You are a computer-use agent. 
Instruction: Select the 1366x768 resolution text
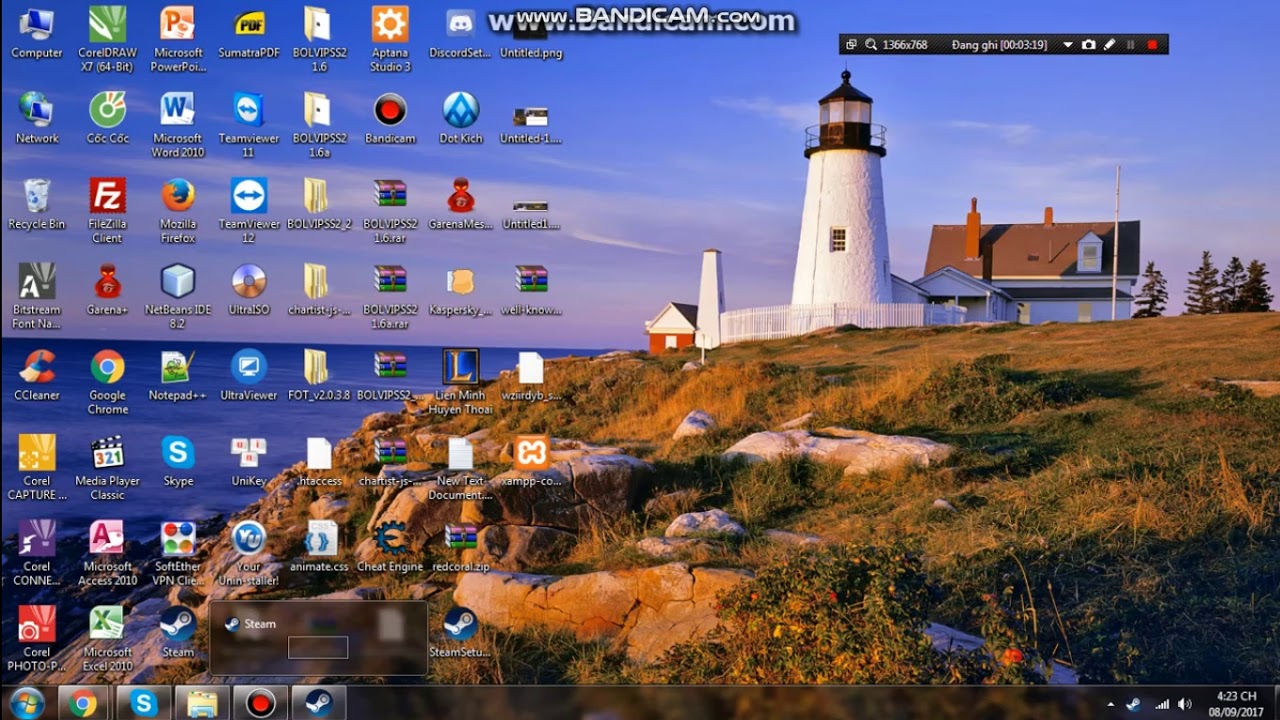[905, 45]
